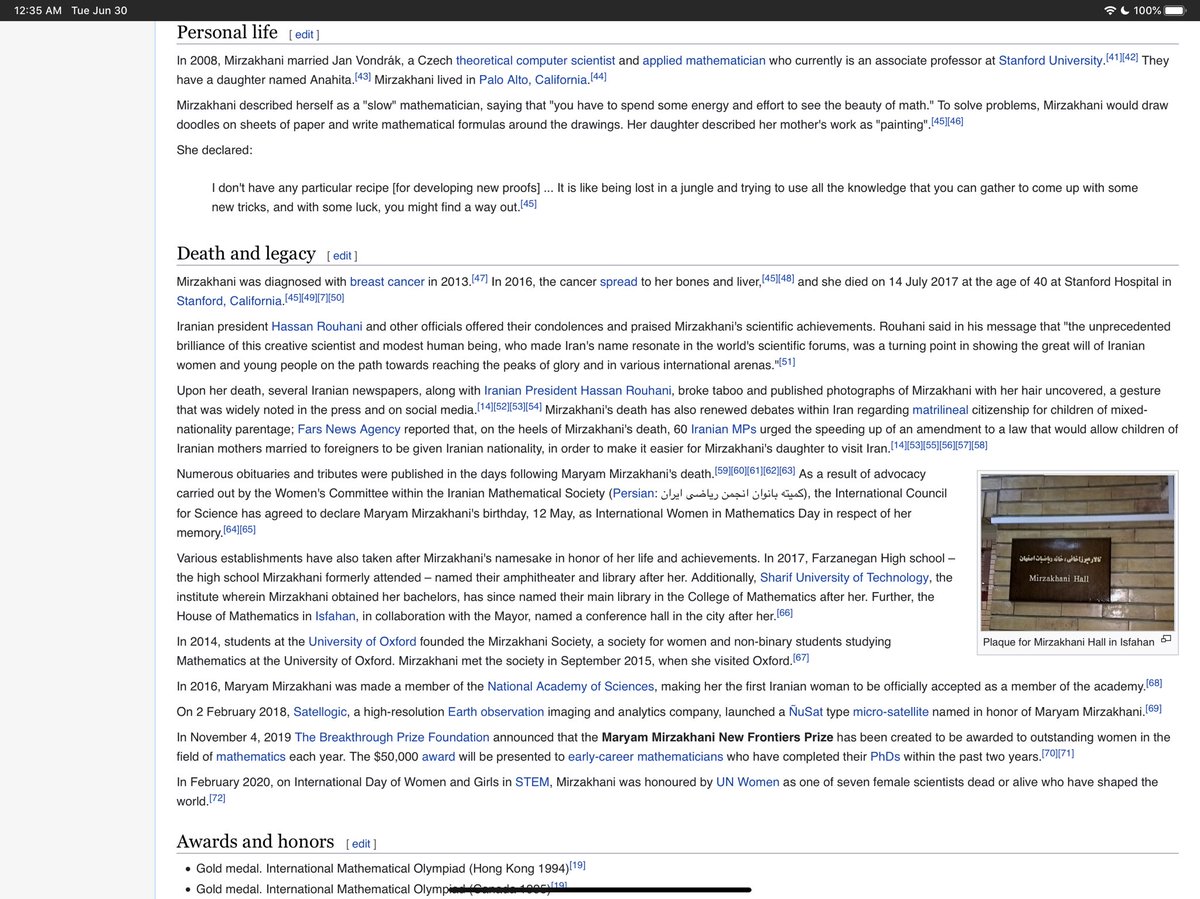1200x899 pixels.
Task: Click the 'She declared:' line
Action: pos(215,150)
